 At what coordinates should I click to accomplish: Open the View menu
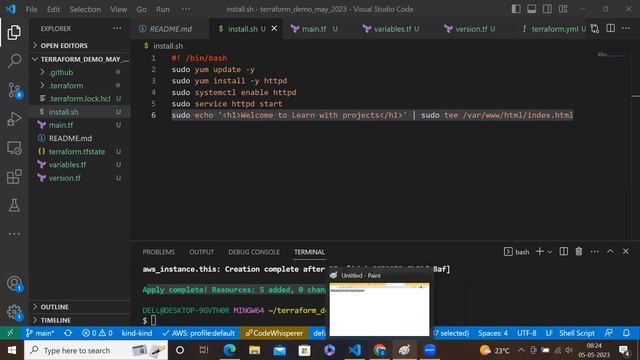coord(118,9)
